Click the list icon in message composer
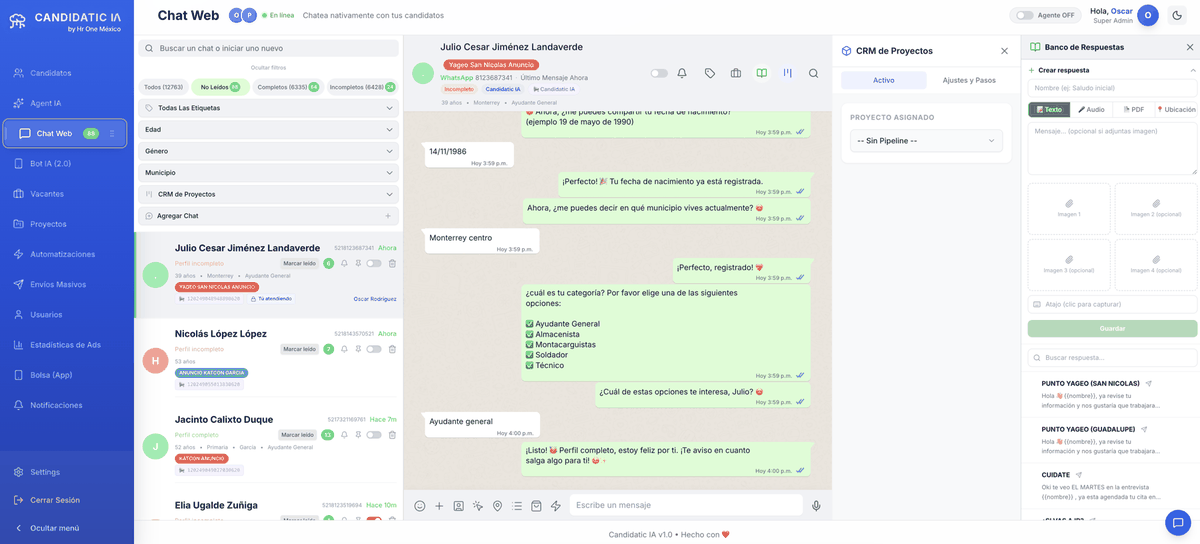The height and width of the screenshot is (544, 1200). click(517, 506)
